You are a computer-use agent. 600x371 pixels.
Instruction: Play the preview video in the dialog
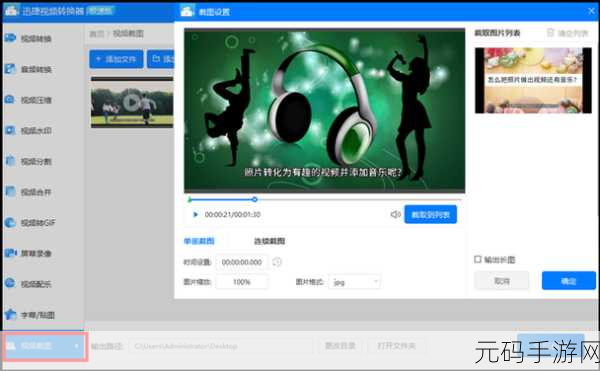click(x=195, y=215)
